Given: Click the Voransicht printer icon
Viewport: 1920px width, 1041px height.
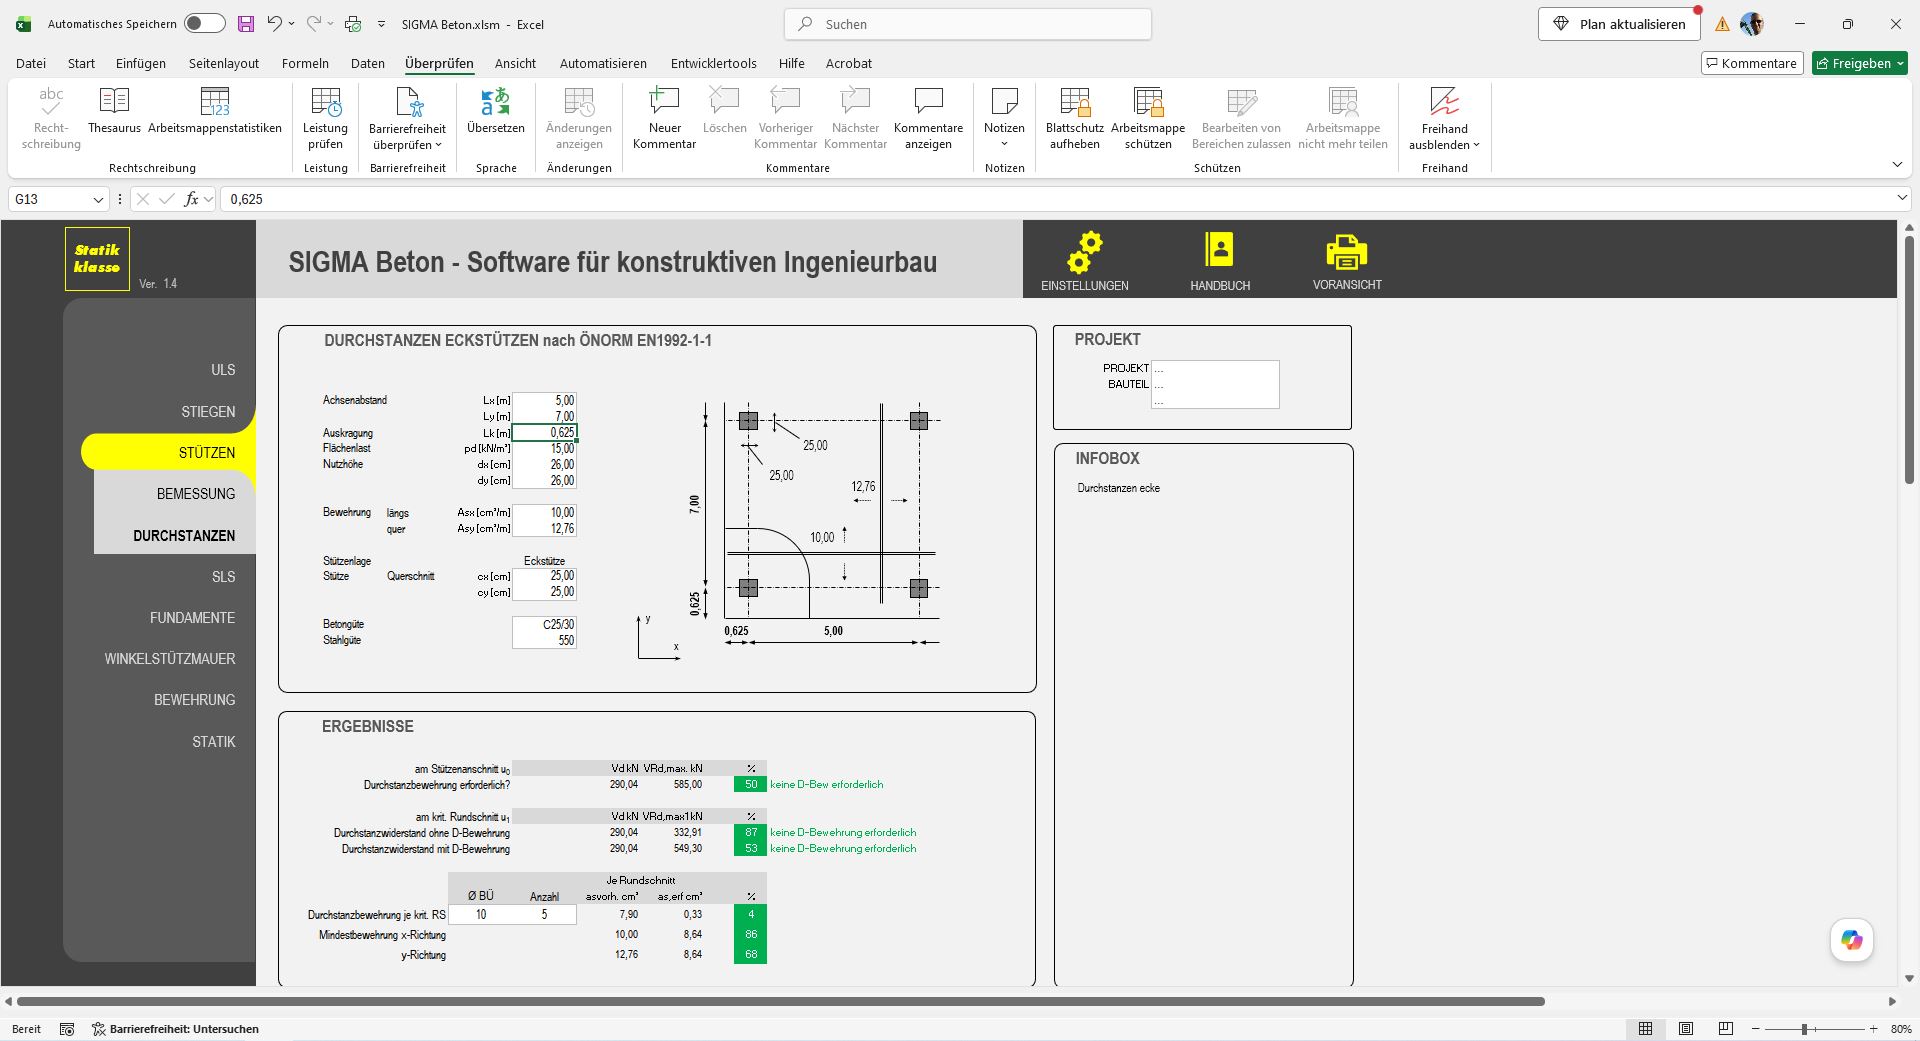Looking at the screenshot, I should [x=1346, y=252].
